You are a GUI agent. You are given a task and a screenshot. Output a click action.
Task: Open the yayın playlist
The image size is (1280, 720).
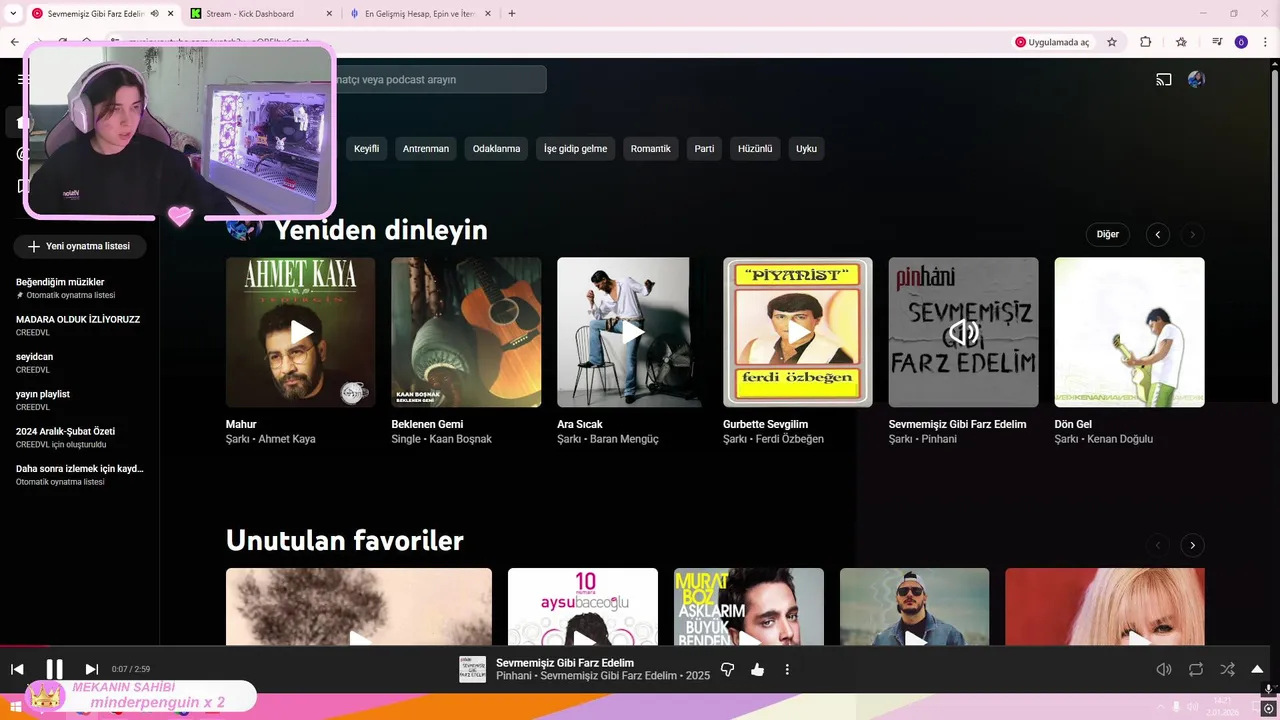pos(80,400)
